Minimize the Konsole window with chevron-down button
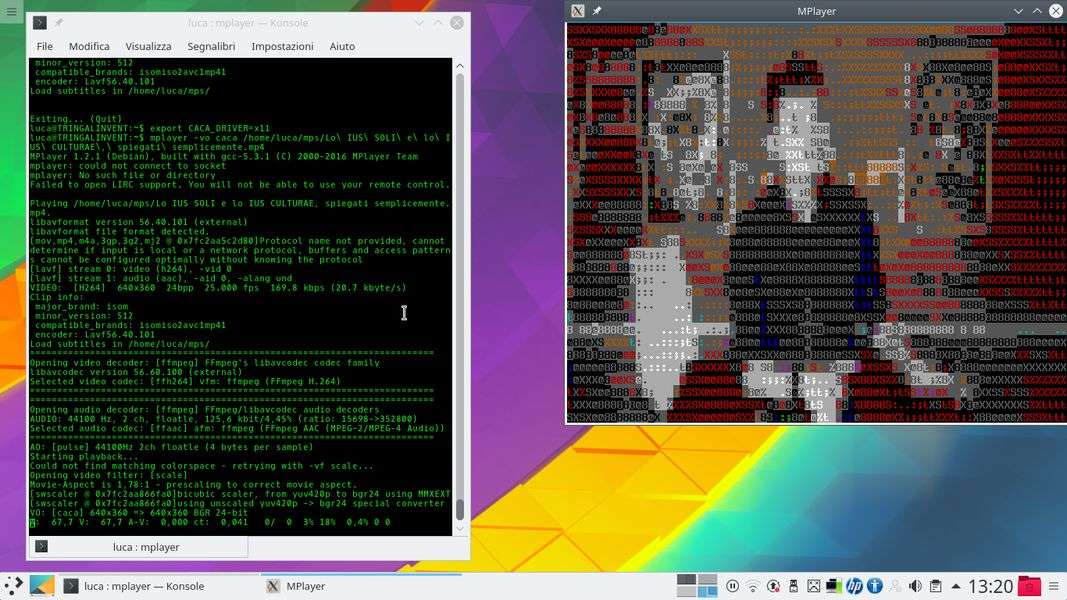The image size is (1067, 600). click(419, 22)
